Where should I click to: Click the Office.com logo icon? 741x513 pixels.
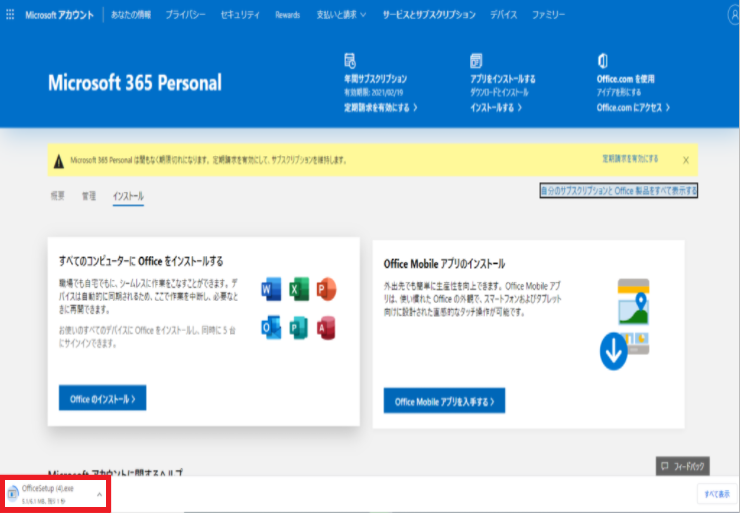coord(603,60)
